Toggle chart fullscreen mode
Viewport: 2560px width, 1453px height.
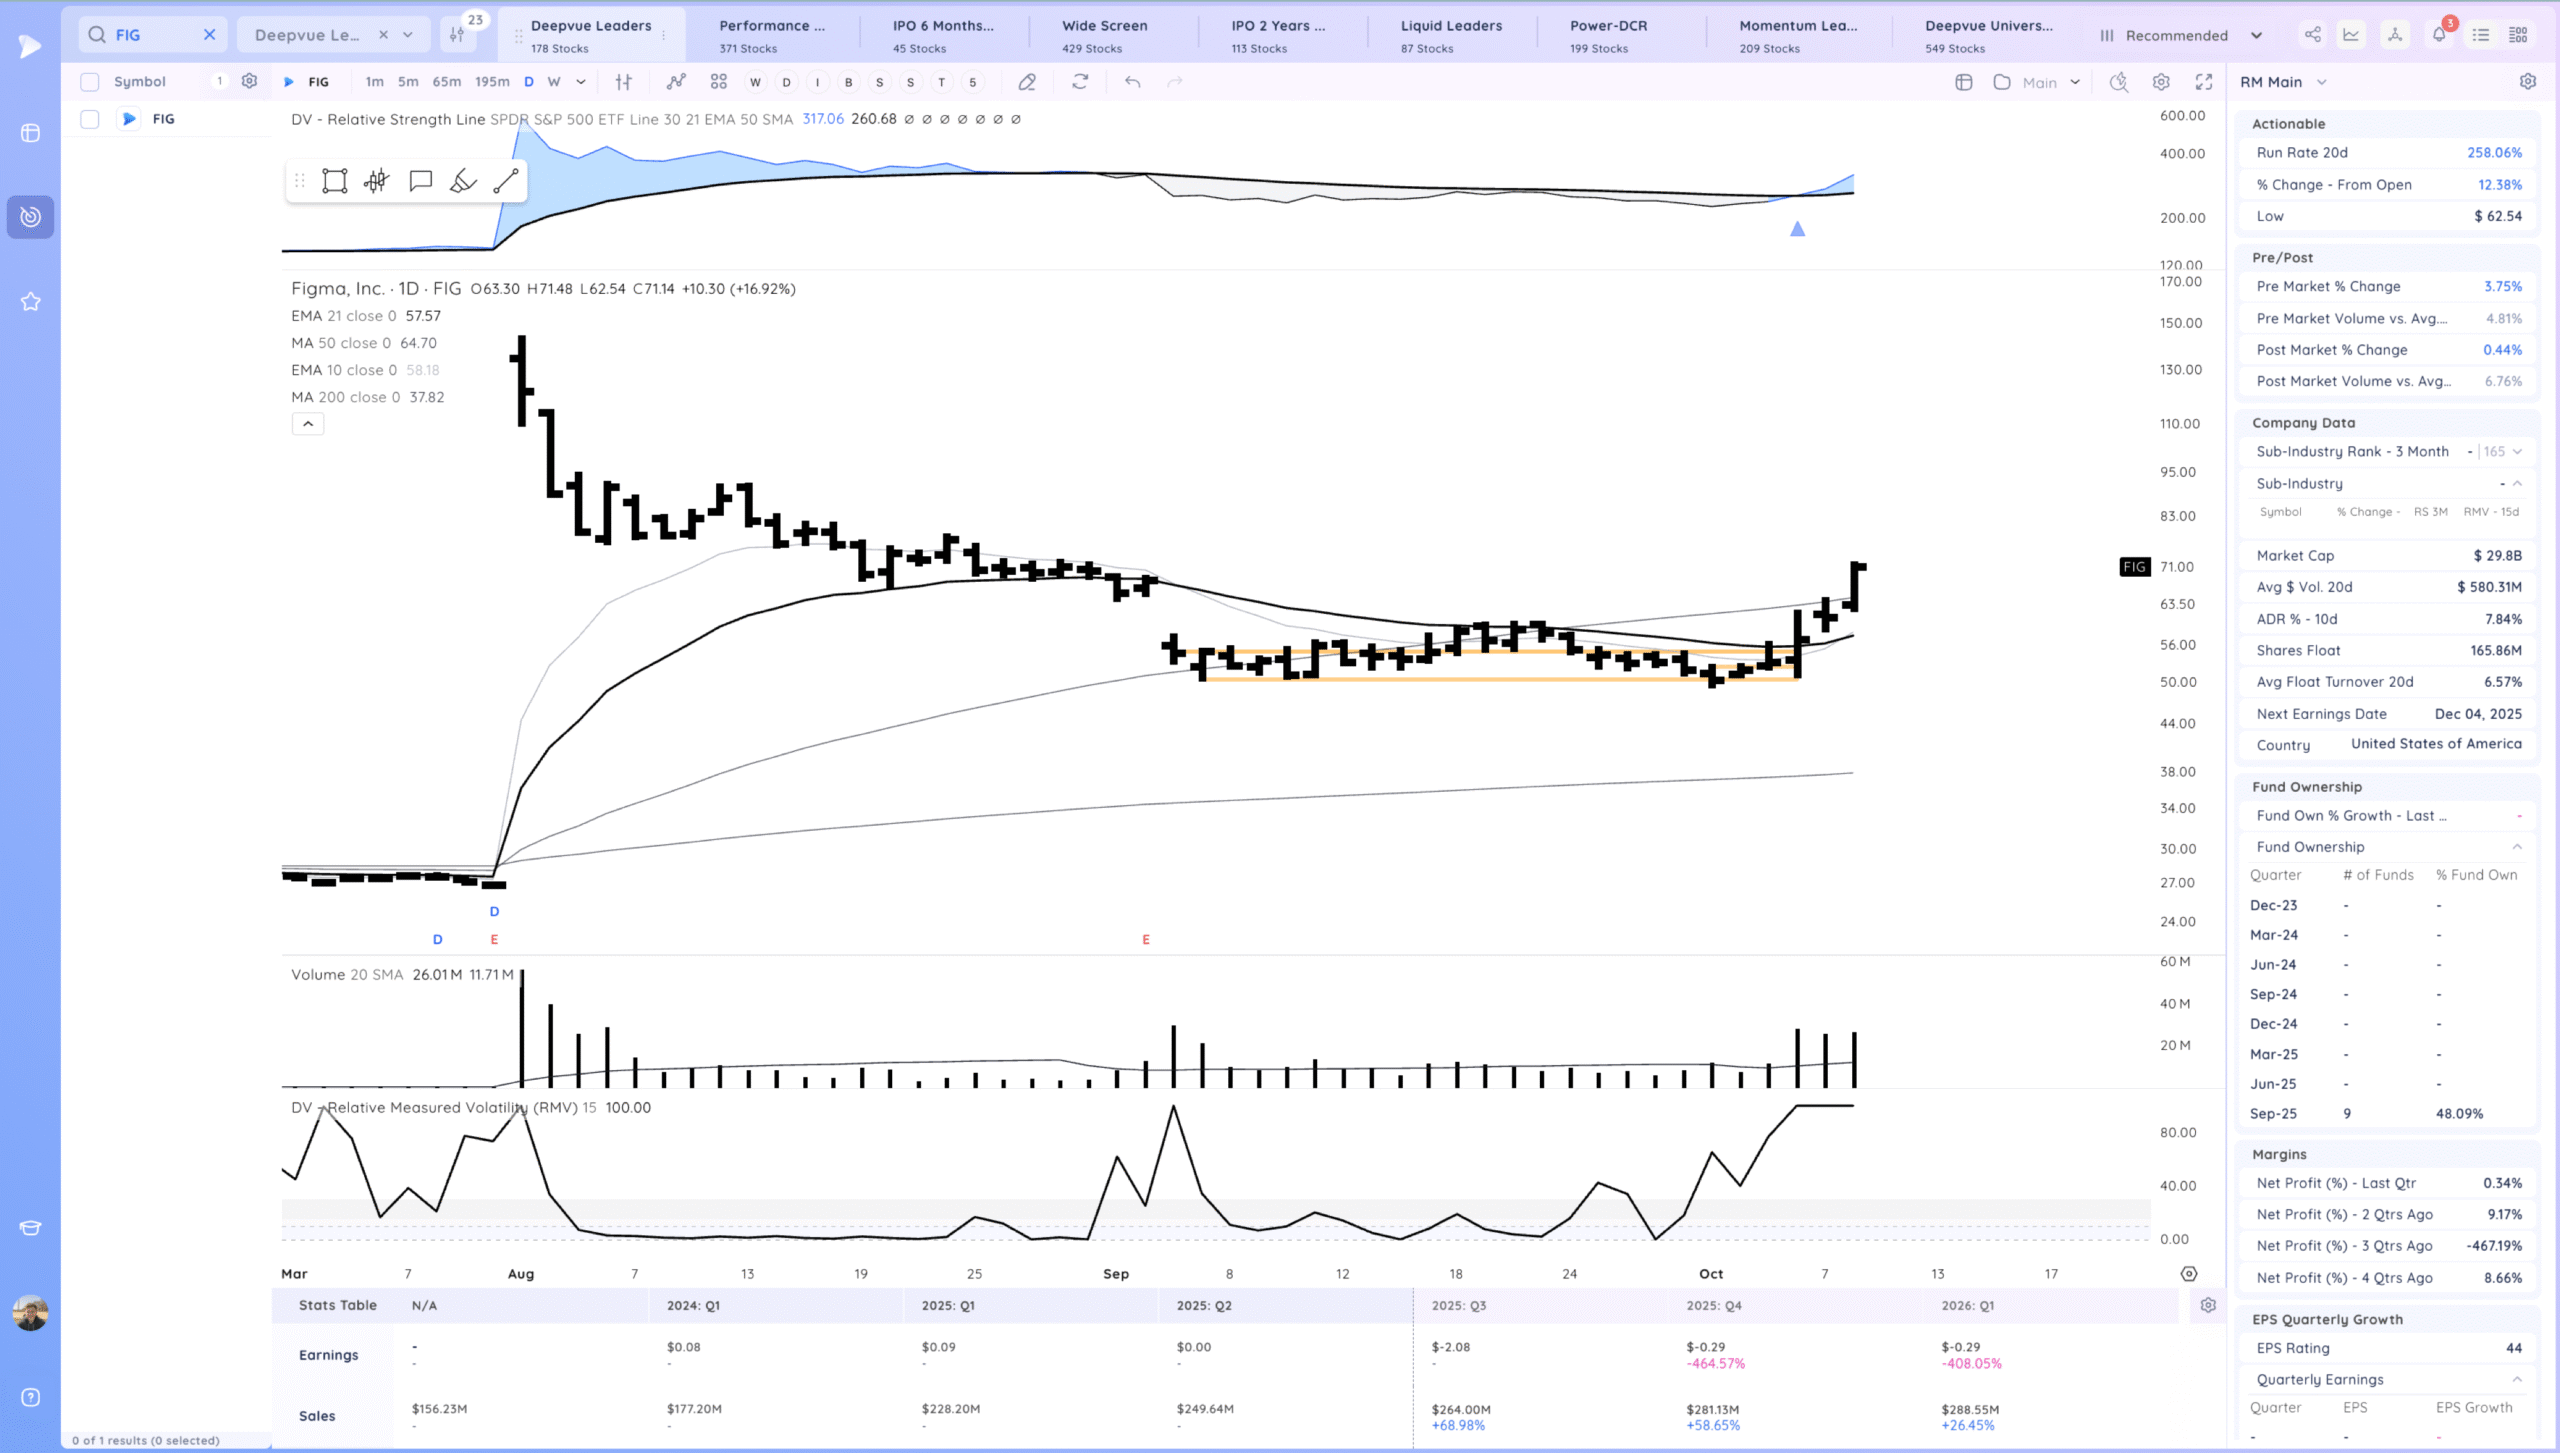click(2203, 82)
